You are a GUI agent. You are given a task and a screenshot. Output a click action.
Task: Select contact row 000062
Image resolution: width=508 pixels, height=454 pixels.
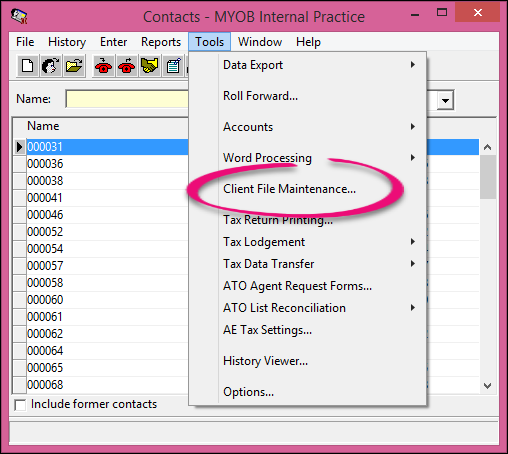pos(107,334)
